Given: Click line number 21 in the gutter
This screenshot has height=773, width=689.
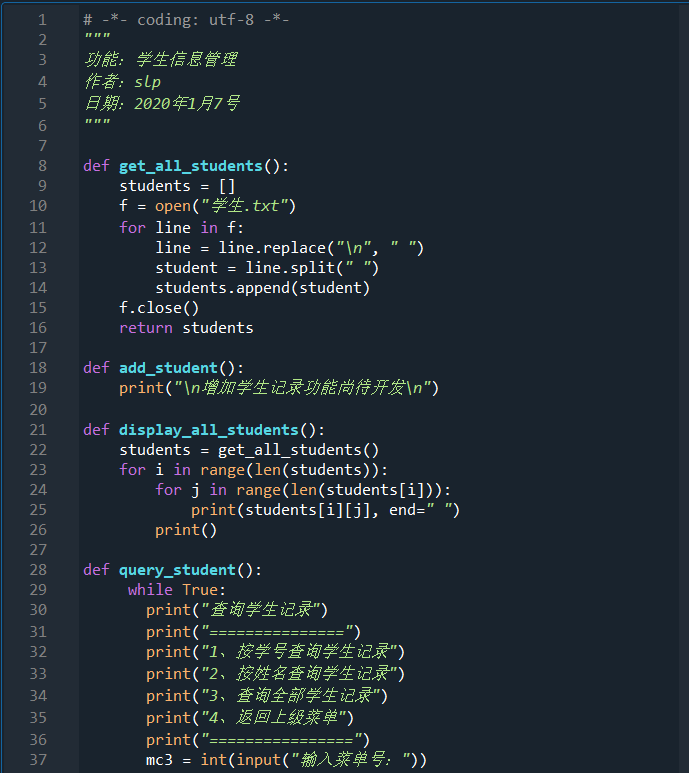Looking at the screenshot, I should pyautogui.click(x=38, y=430).
